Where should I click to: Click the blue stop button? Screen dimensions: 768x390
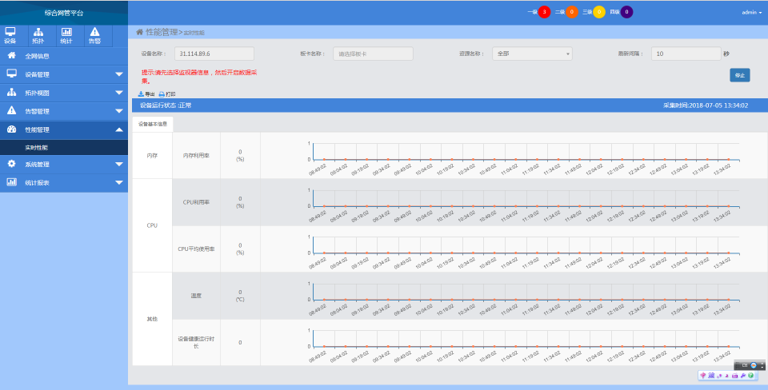[x=740, y=75]
